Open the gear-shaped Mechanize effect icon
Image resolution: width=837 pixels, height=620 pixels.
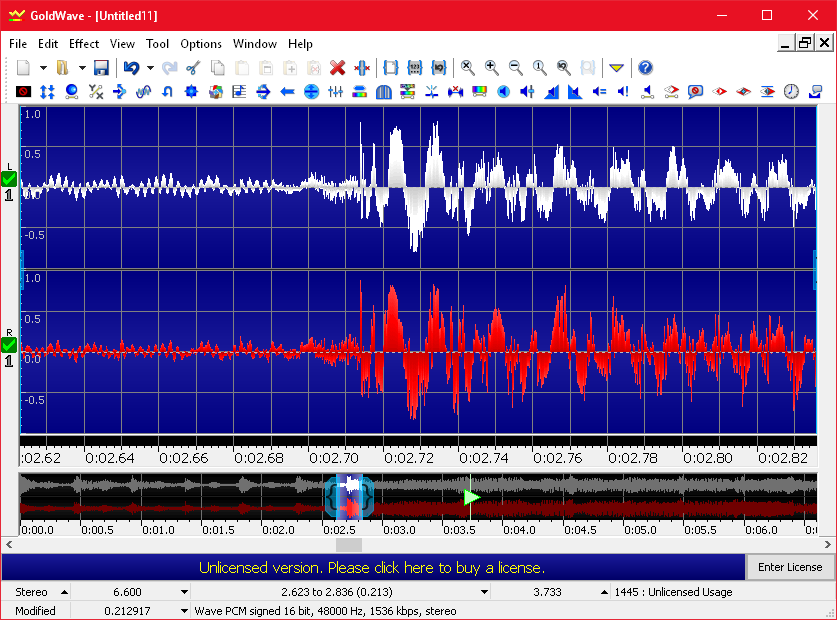pyautogui.click(x=191, y=92)
